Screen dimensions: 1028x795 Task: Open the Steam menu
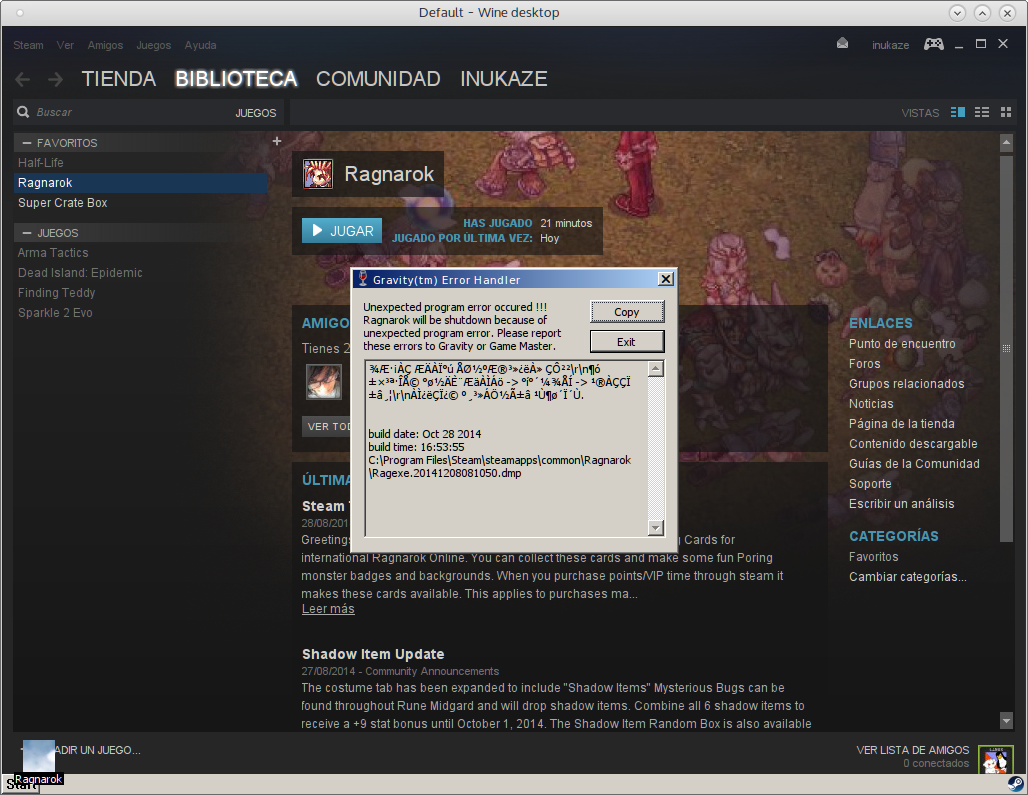pyautogui.click(x=28, y=45)
